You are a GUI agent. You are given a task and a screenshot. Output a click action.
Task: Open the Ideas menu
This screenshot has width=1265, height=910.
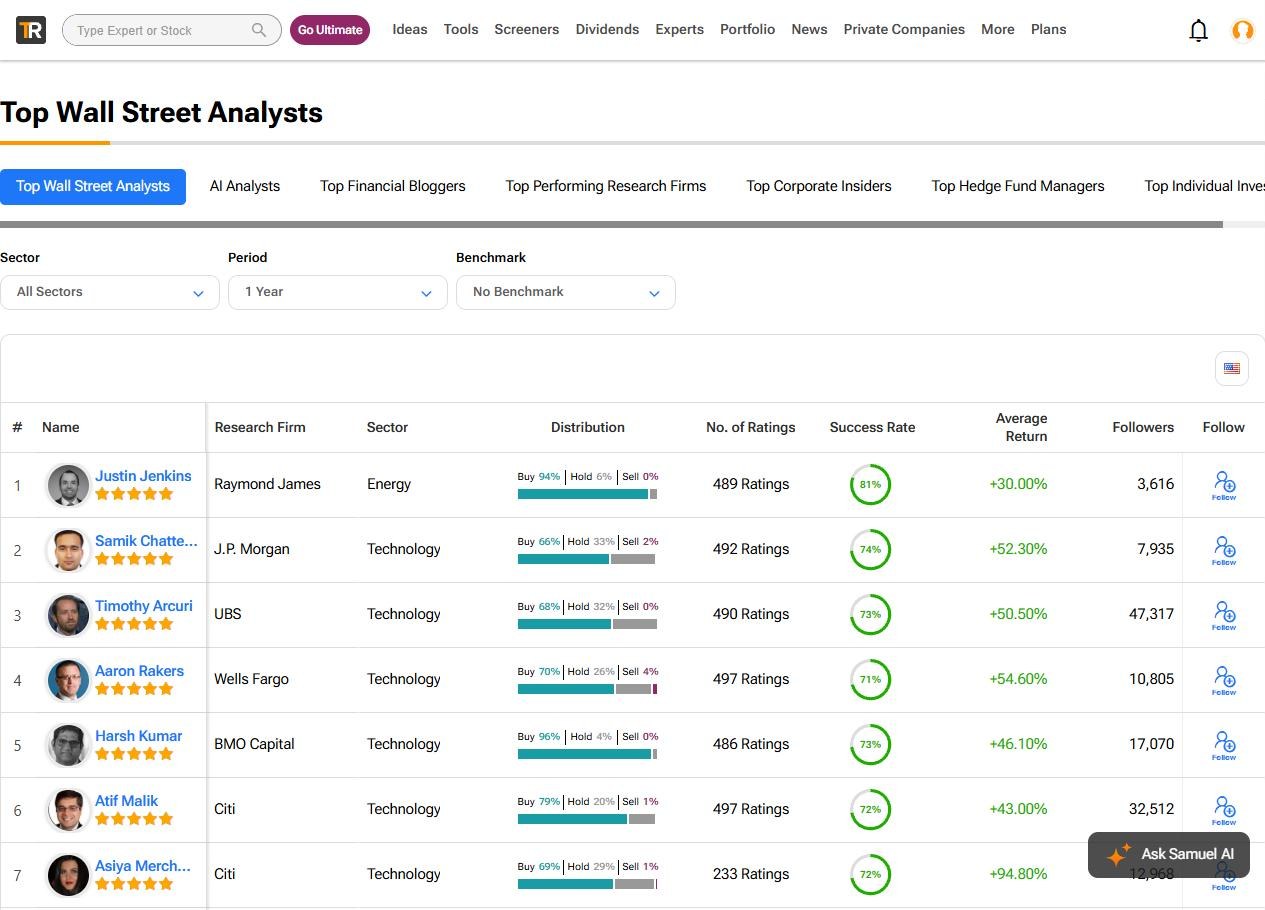[410, 29]
